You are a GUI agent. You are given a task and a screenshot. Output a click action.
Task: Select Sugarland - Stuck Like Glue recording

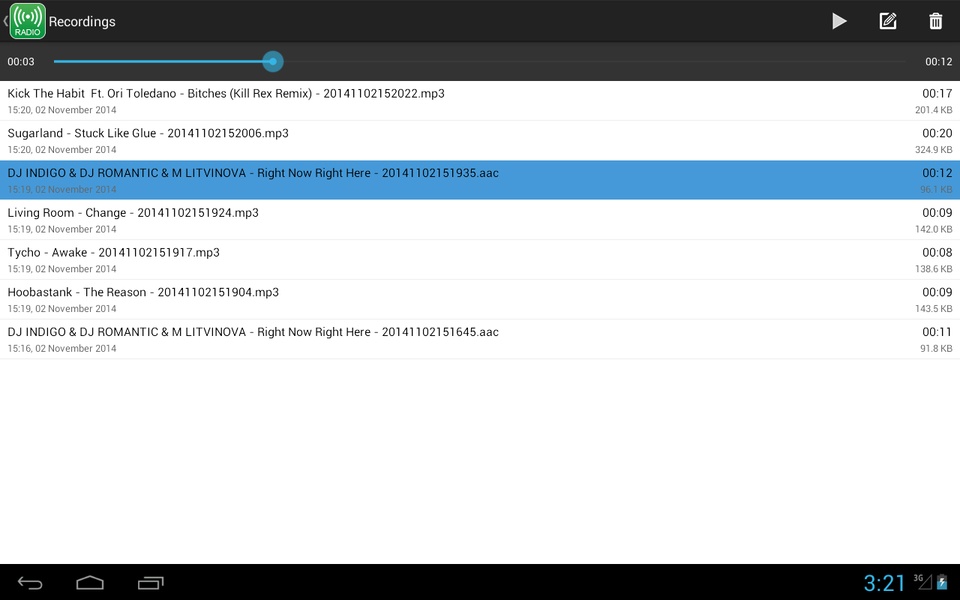(480, 141)
